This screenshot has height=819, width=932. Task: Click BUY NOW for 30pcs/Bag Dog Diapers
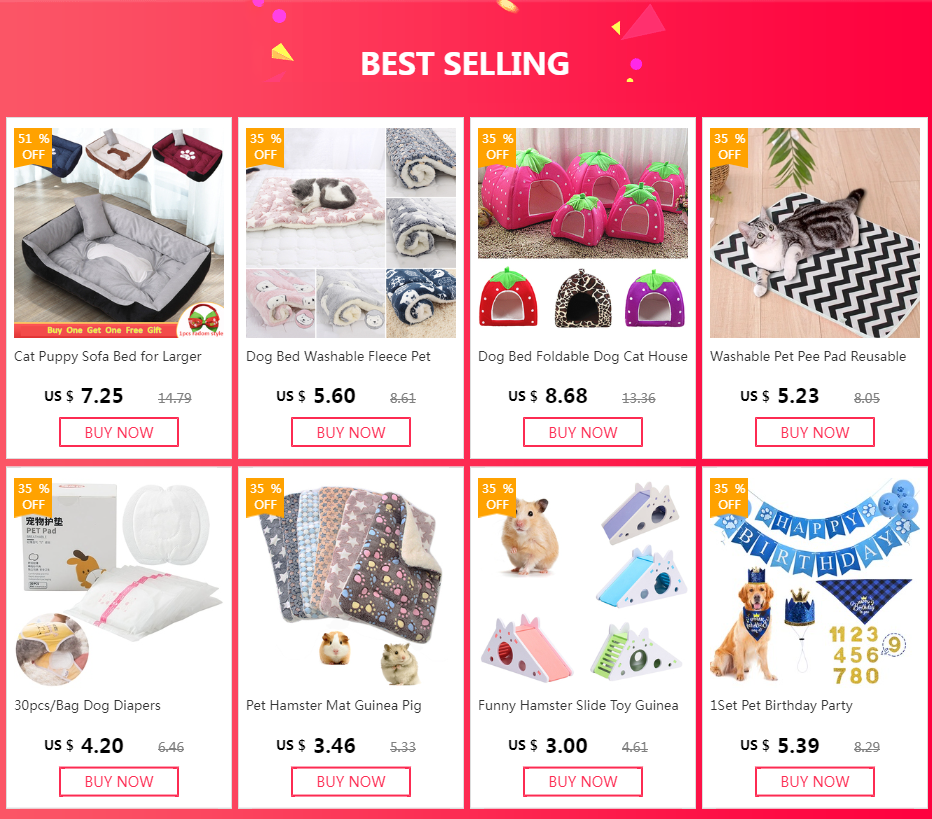[119, 782]
